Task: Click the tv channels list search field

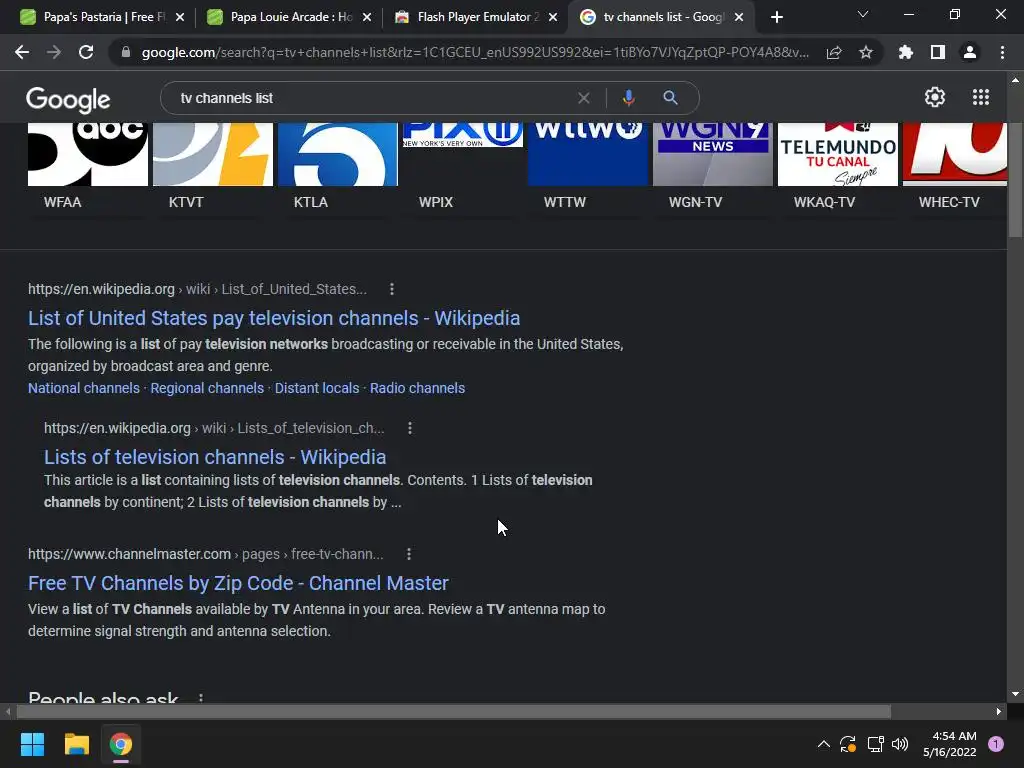Action: (x=372, y=98)
